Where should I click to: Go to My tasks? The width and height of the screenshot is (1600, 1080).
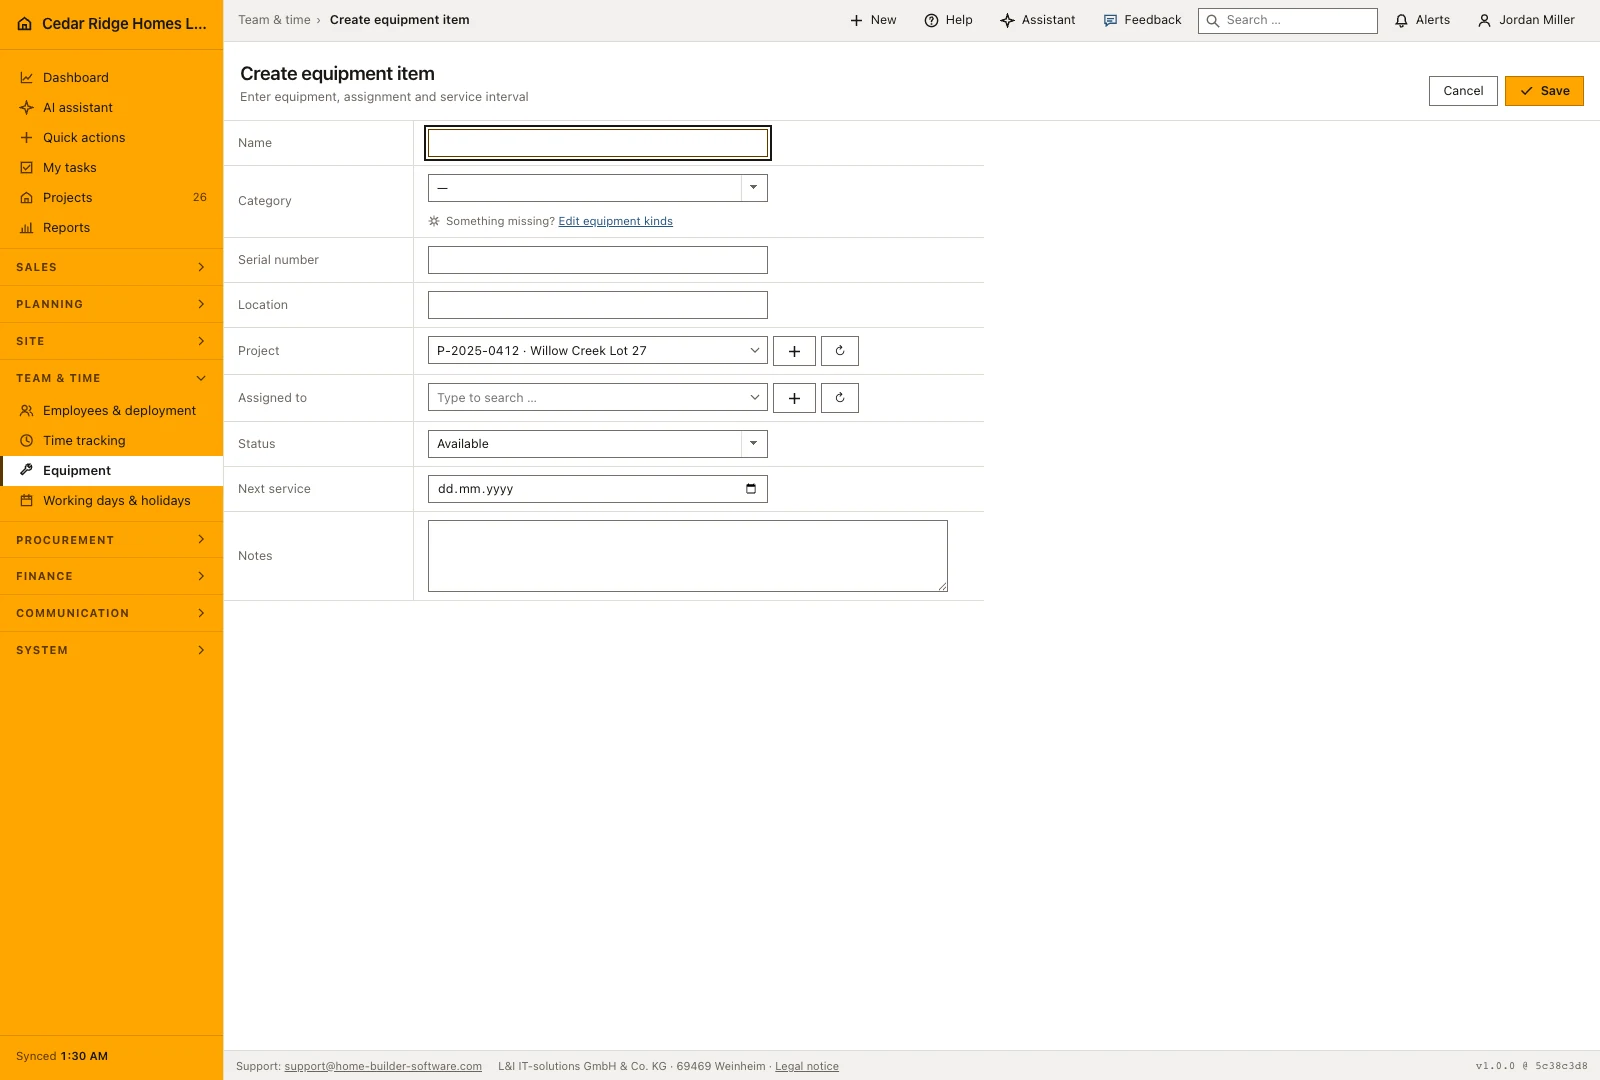(111, 168)
